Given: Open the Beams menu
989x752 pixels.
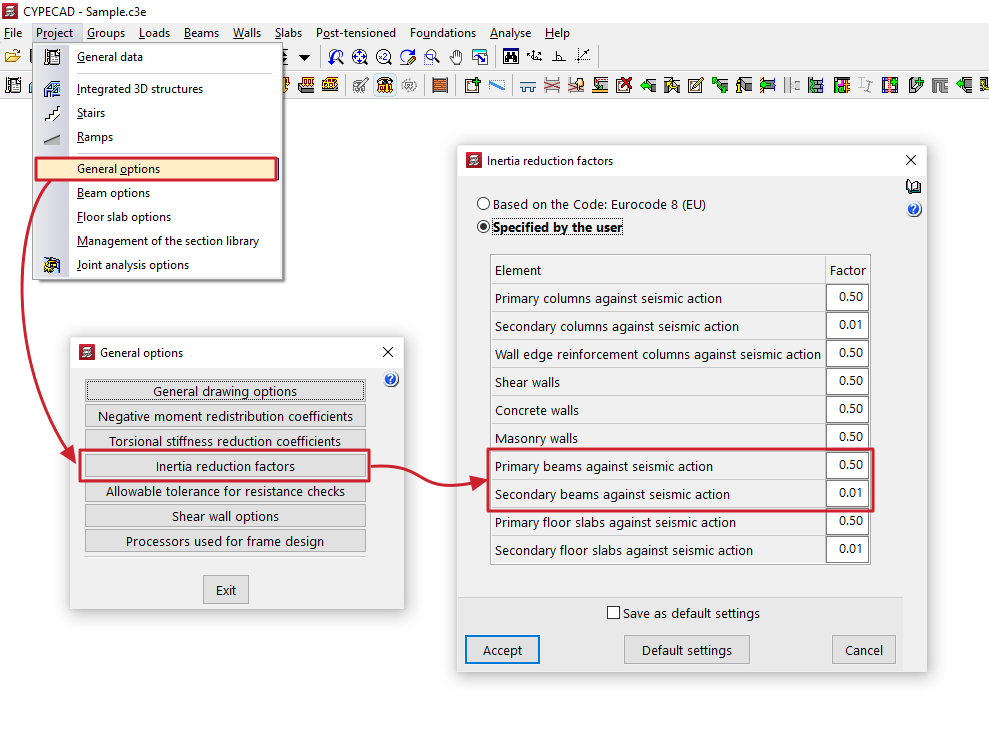Looking at the screenshot, I should [x=201, y=33].
